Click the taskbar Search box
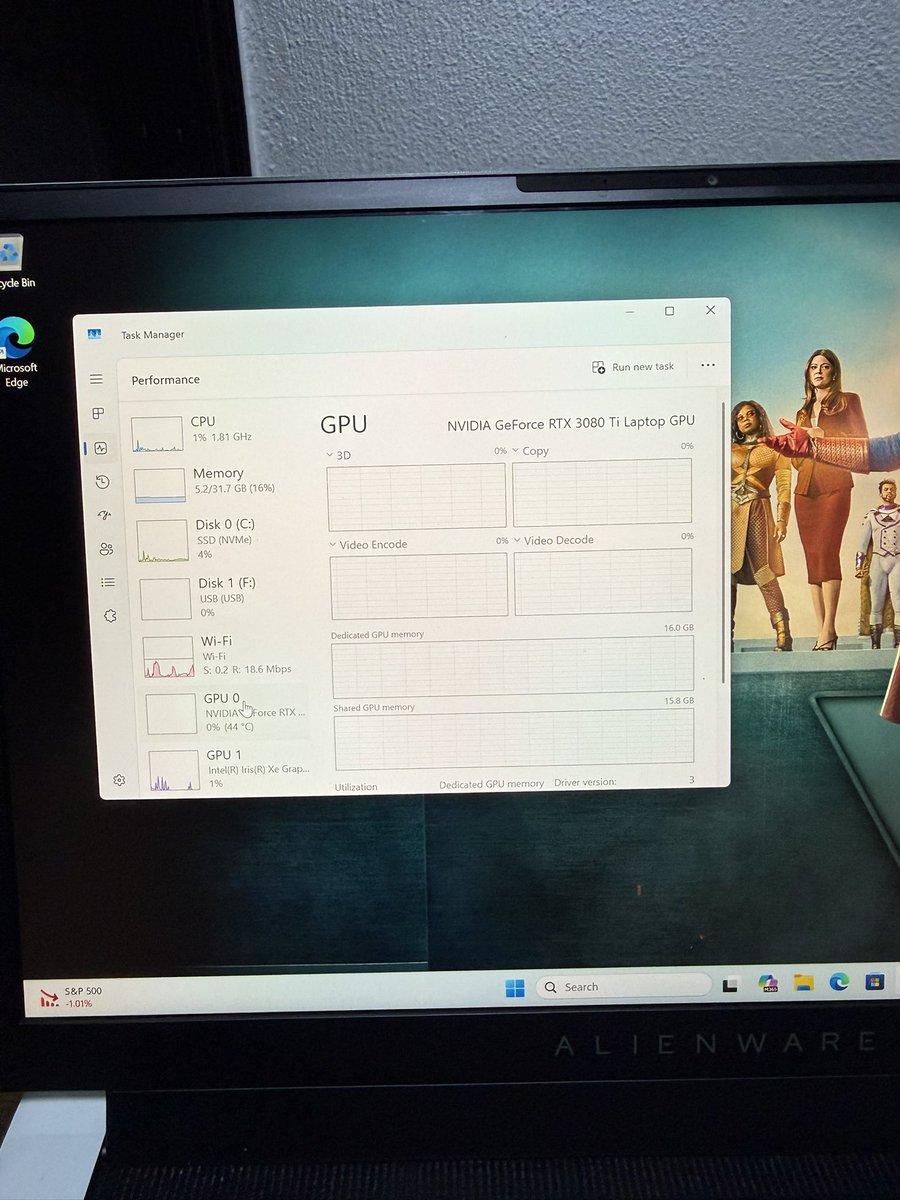This screenshot has width=900, height=1200. (x=623, y=987)
